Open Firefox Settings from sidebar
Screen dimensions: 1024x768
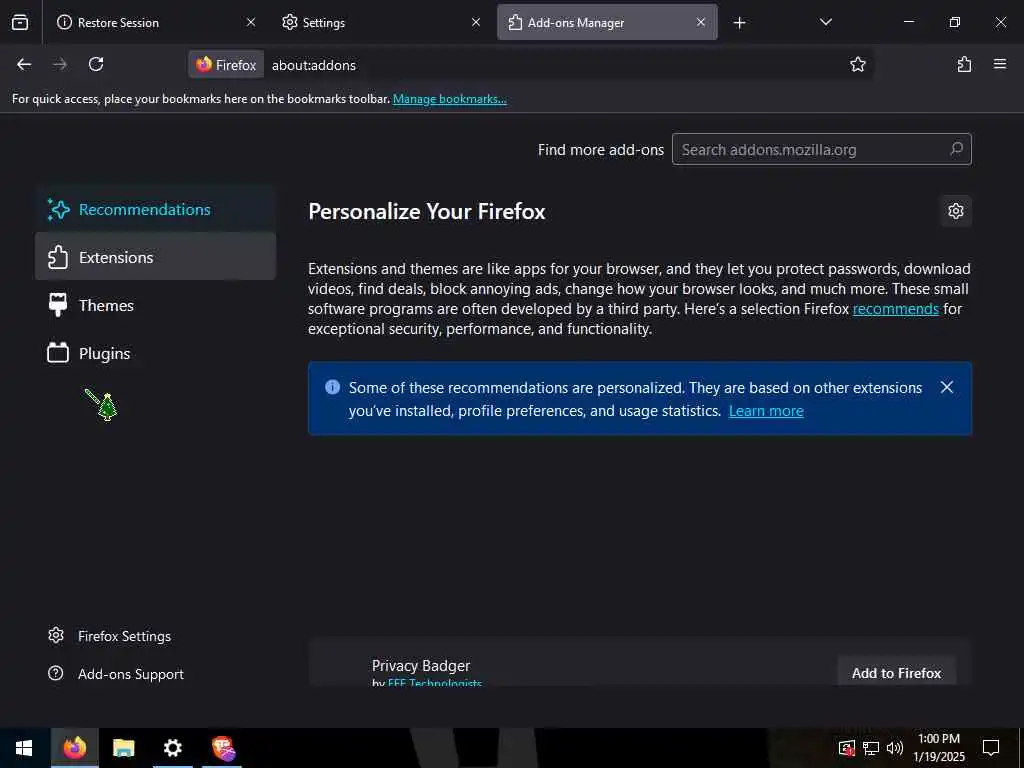point(110,636)
